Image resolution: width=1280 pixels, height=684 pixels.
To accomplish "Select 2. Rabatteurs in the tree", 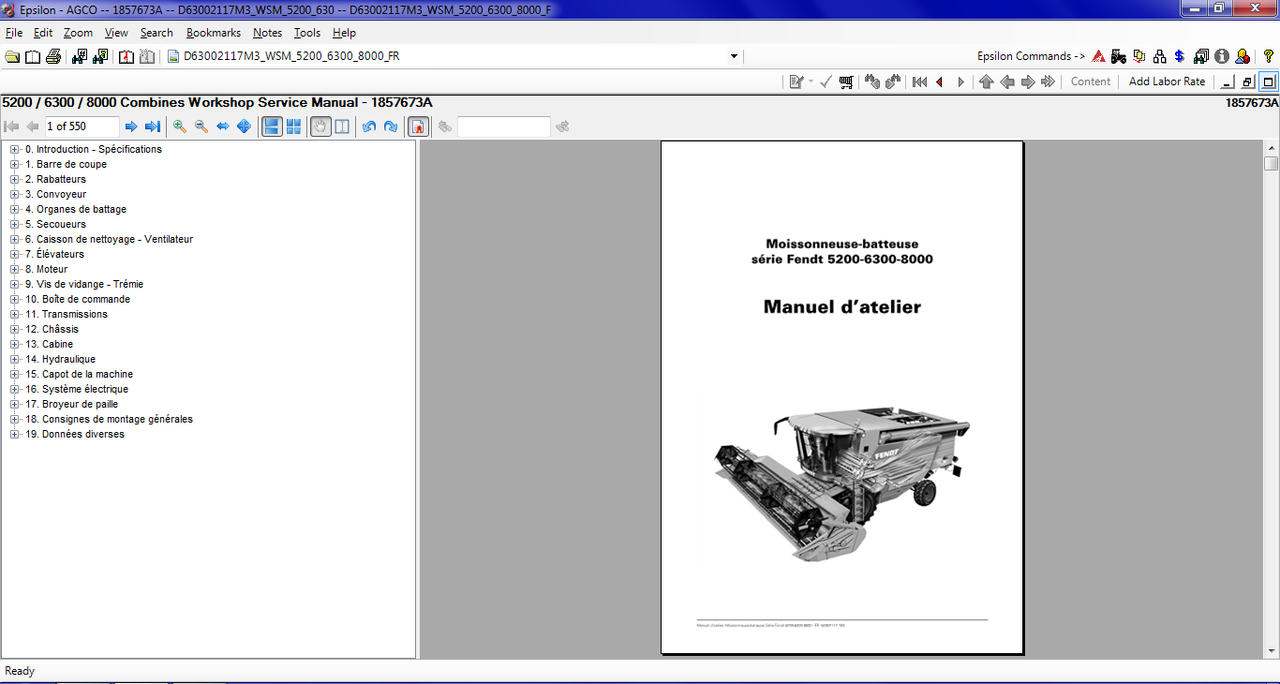I will (x=56, y=180).
